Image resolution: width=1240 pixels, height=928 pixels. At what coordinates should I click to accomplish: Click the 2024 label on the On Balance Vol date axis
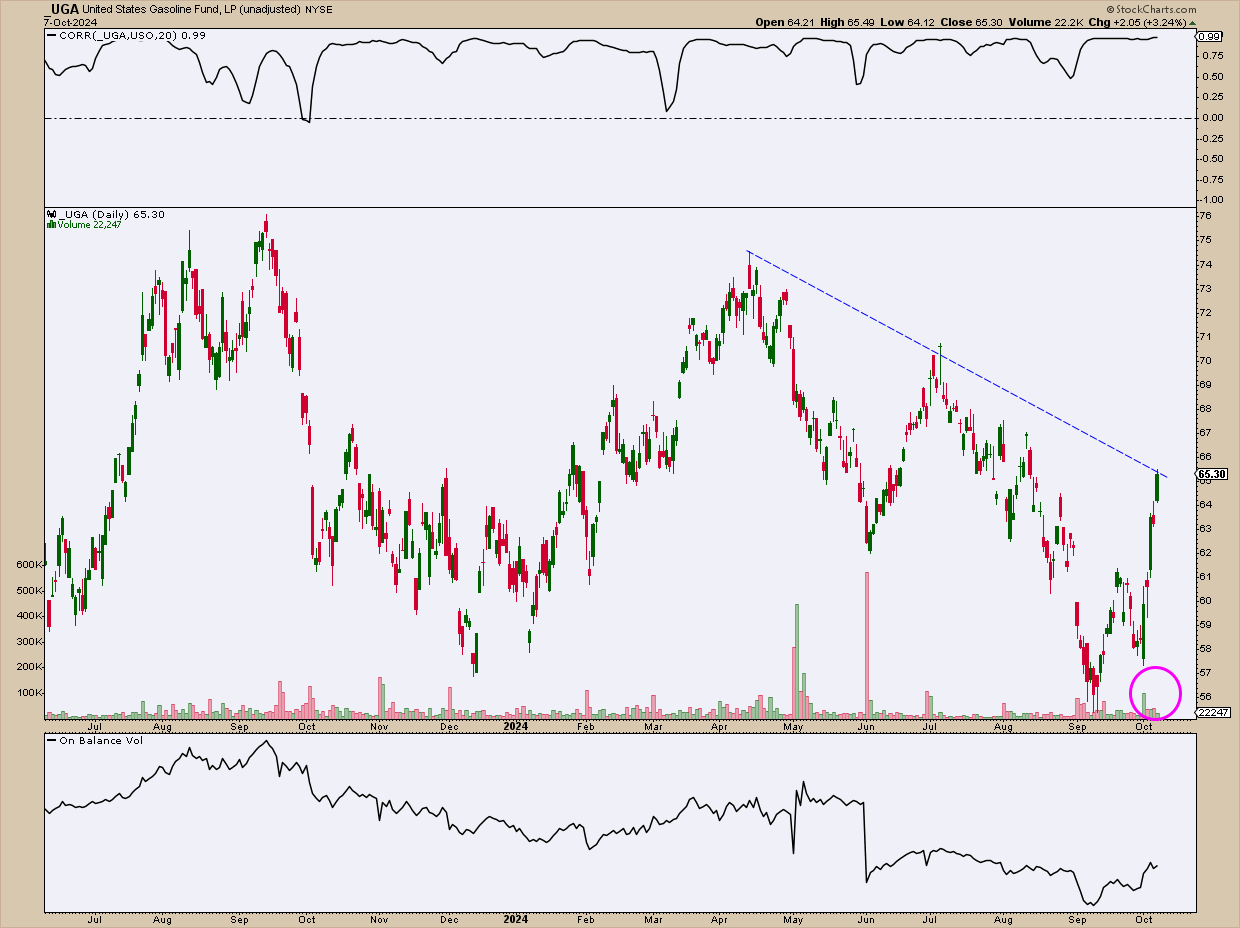click(x=516, y=919)
